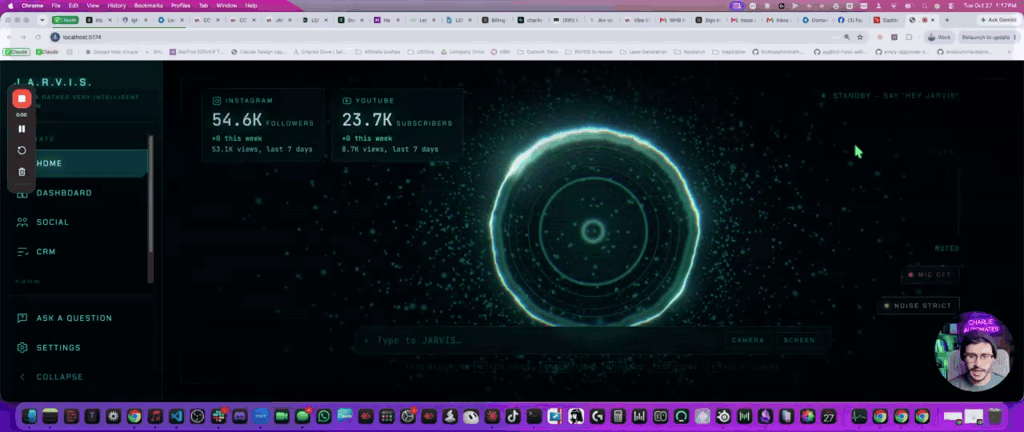Open the Work profile button

click(x=938, y=37)
